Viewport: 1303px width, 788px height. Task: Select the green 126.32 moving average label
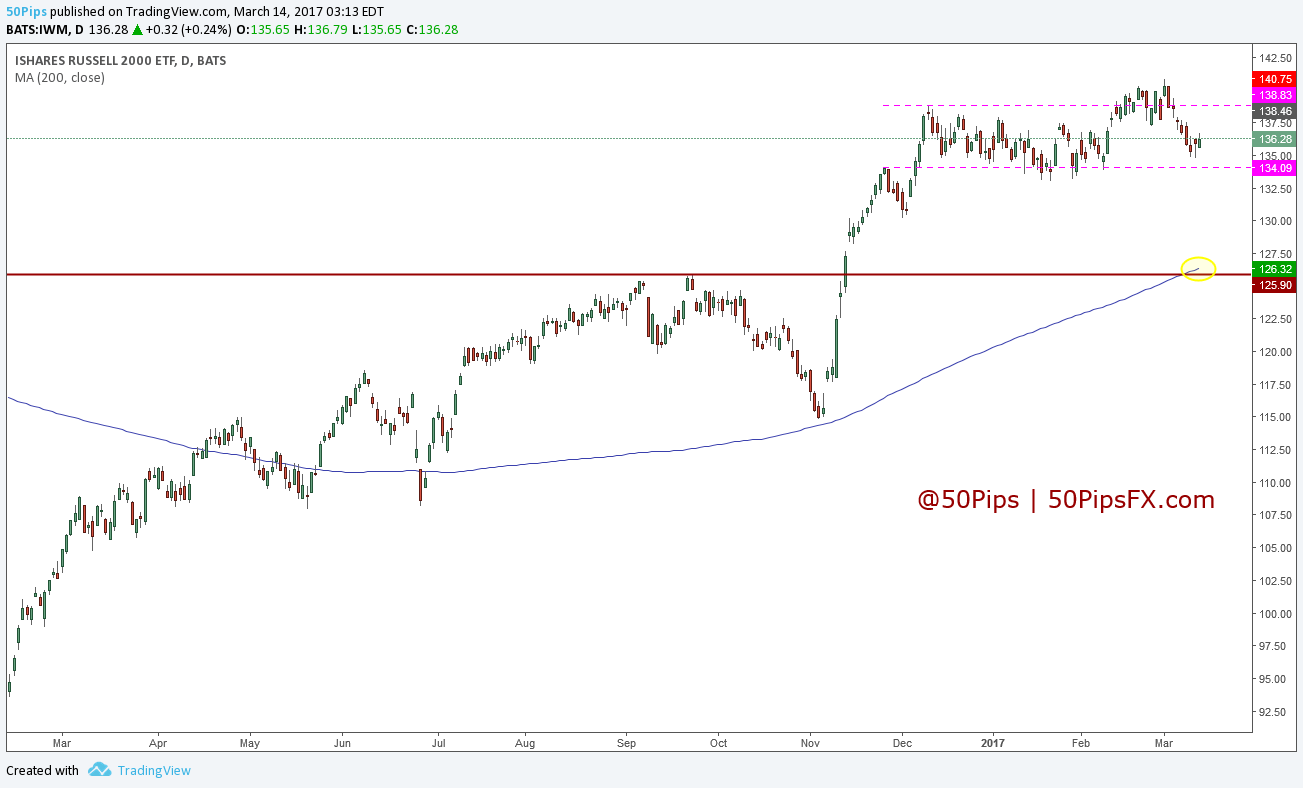tap(1275, 269)
